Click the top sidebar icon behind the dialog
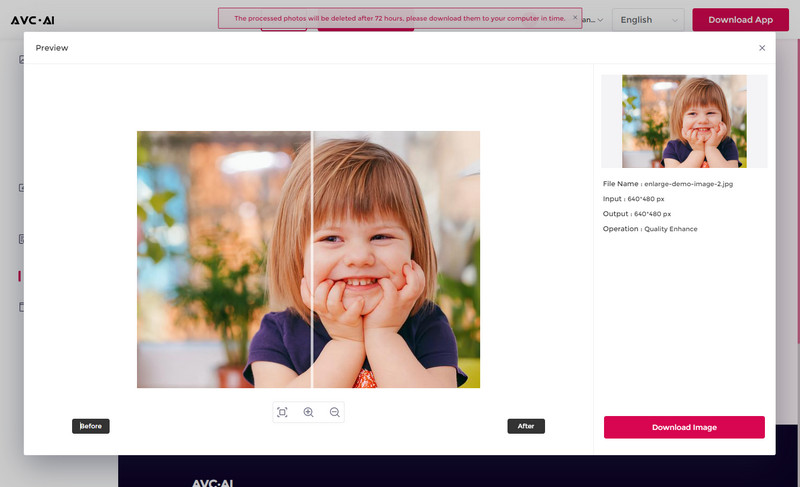800x487 pixels. [21, 60]
